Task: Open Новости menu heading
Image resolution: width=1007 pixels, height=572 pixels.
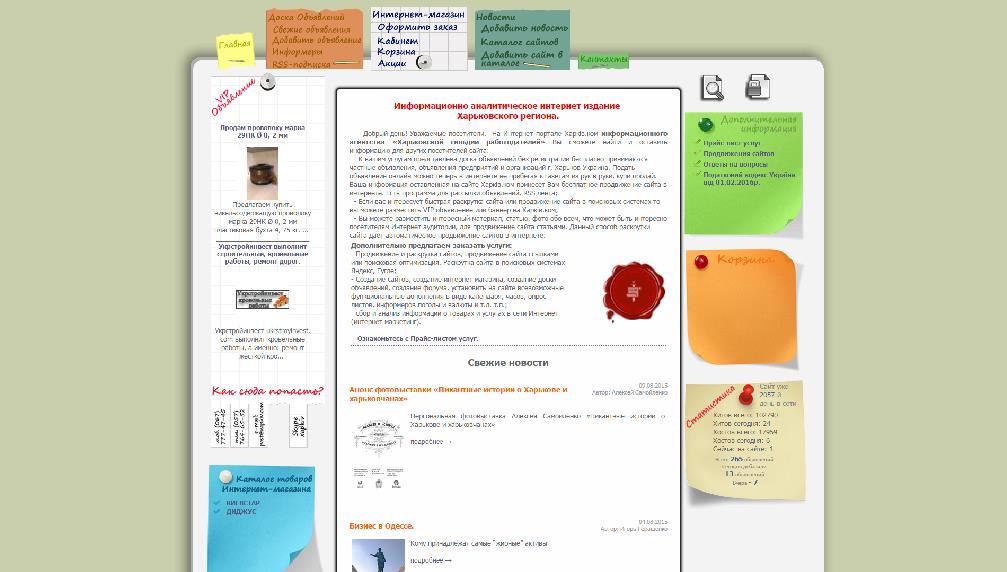Action: click(495, 17)
